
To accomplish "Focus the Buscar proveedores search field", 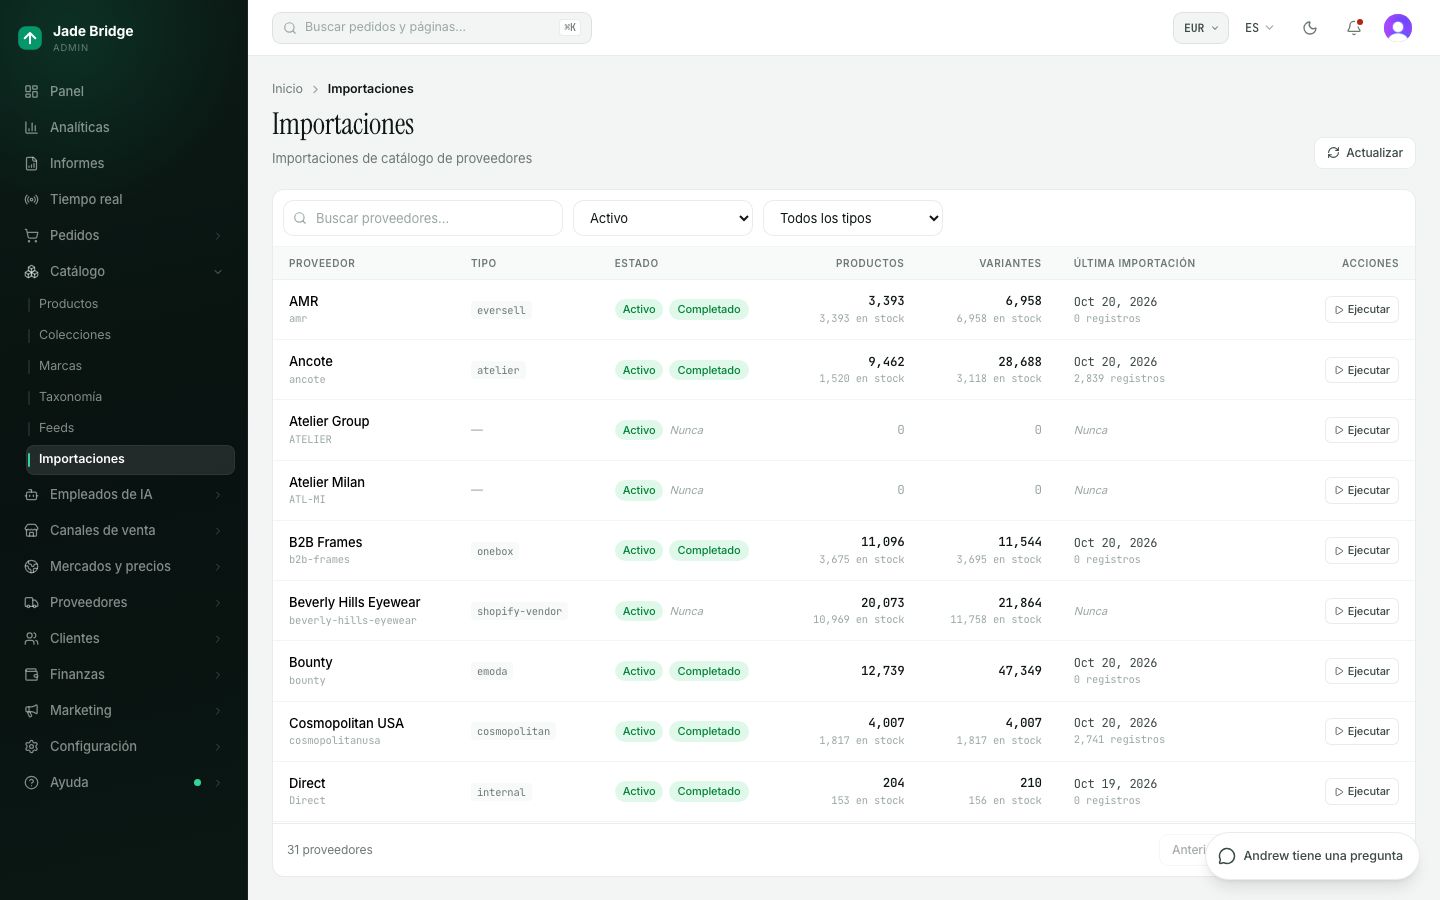I will click(423, 218).
